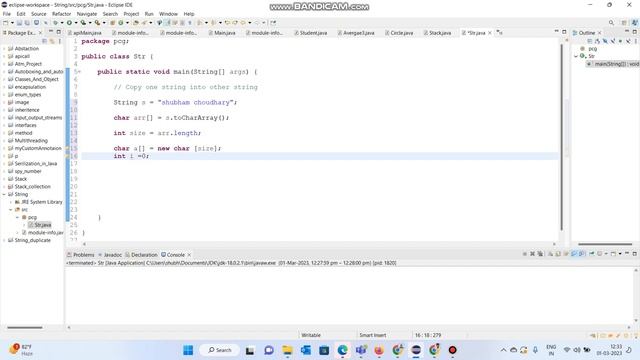The height and width of the screenshot is (360, 640).
Task: Close the Str.java editor tab
Action: [490, 33]
